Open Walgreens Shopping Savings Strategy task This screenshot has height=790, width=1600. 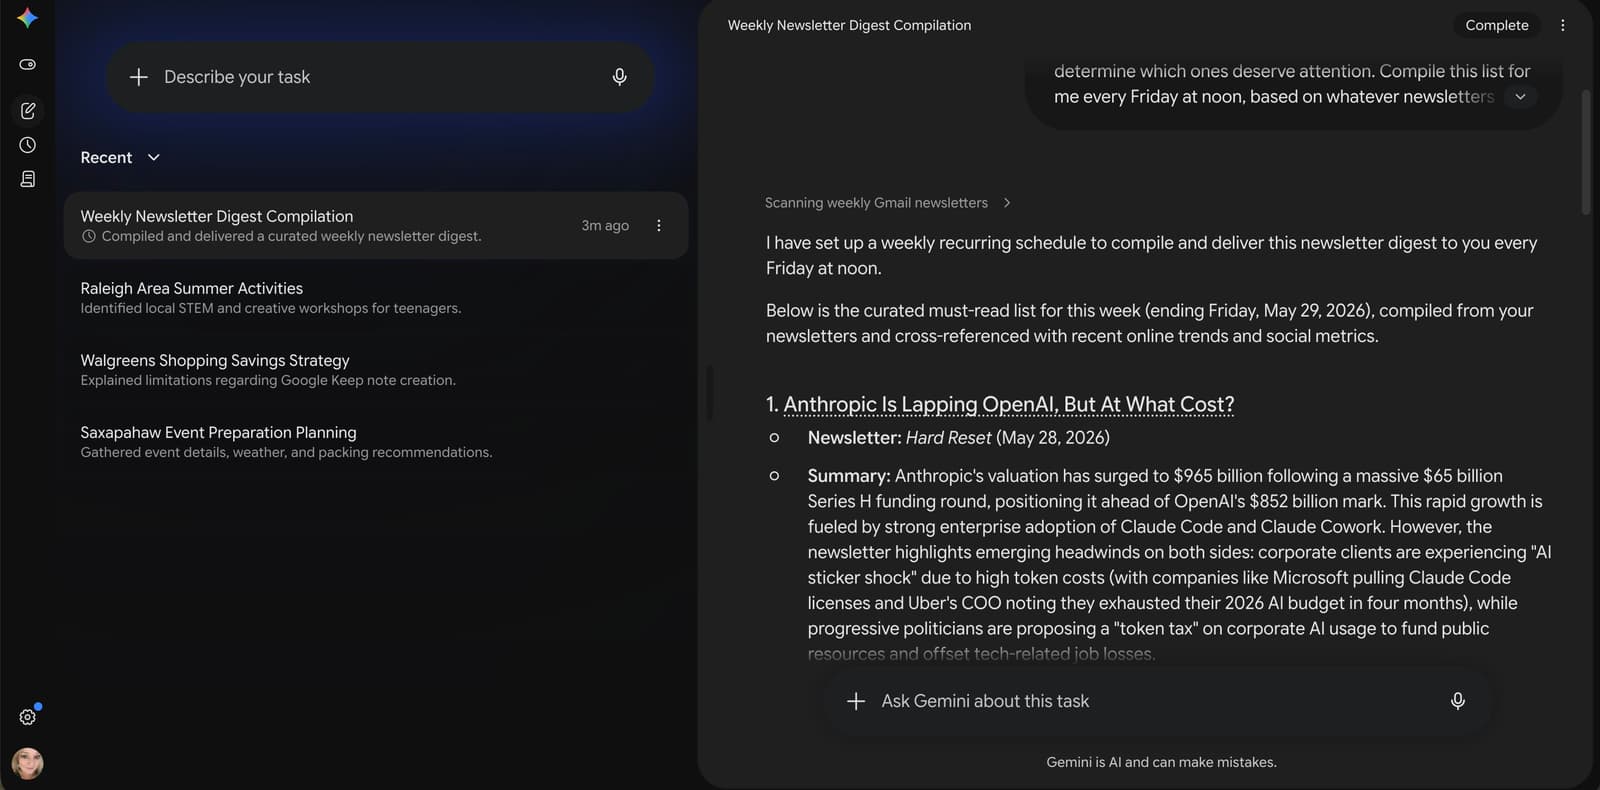(376, 370)
